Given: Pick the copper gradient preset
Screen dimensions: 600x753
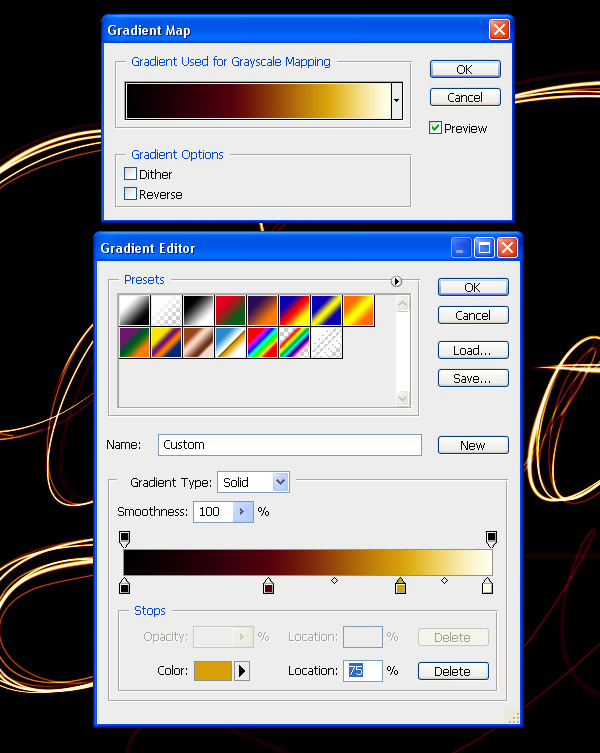Looking at the screenshot, I should pyautogui.click(x=198, y=342).
